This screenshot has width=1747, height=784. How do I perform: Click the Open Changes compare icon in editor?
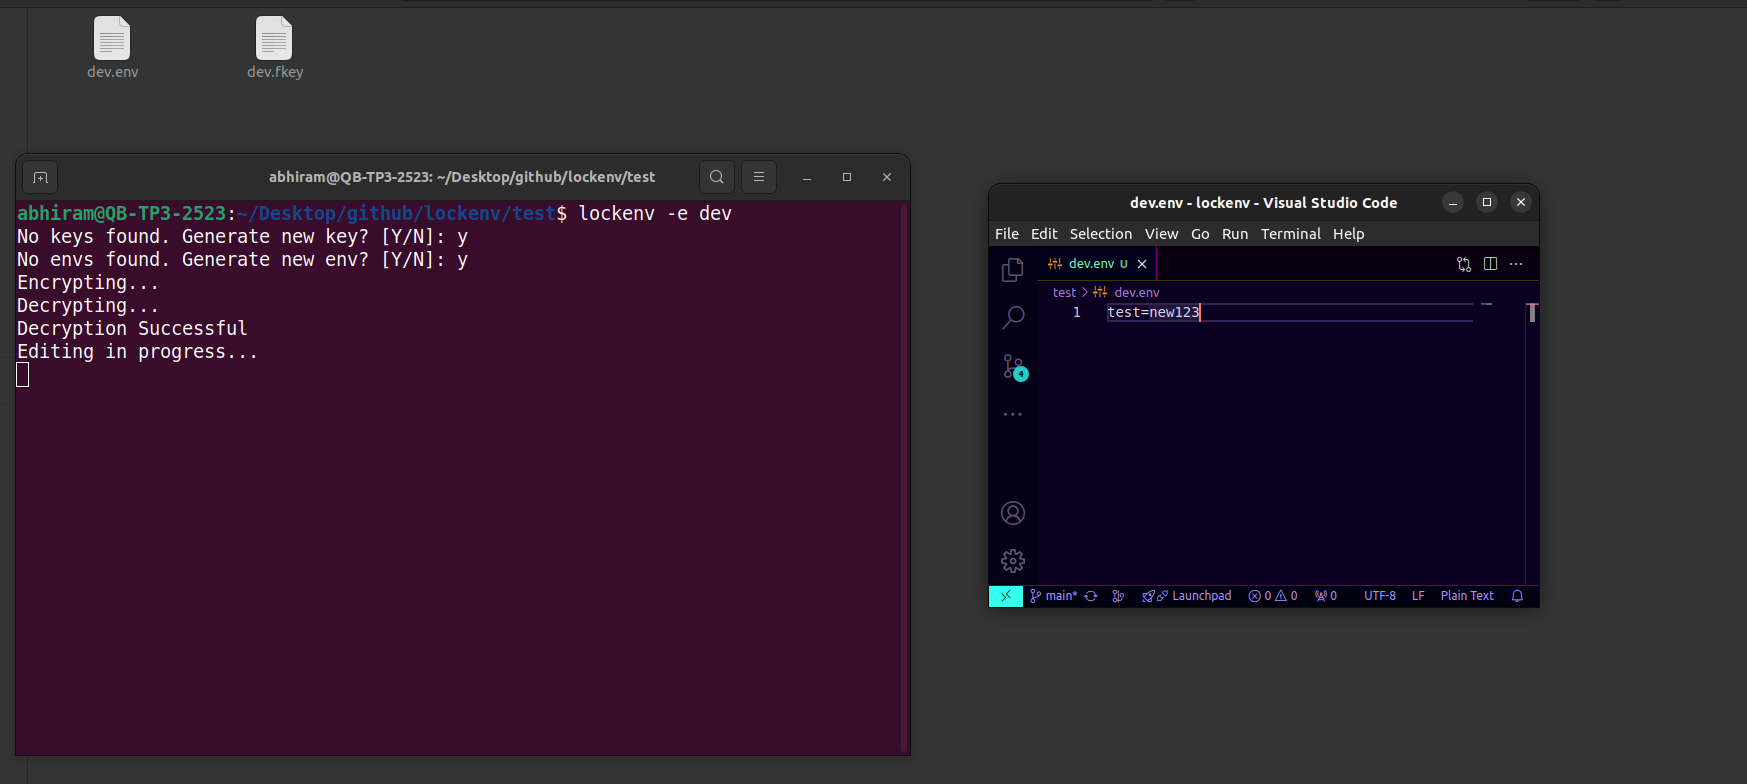pos(1464,264)
